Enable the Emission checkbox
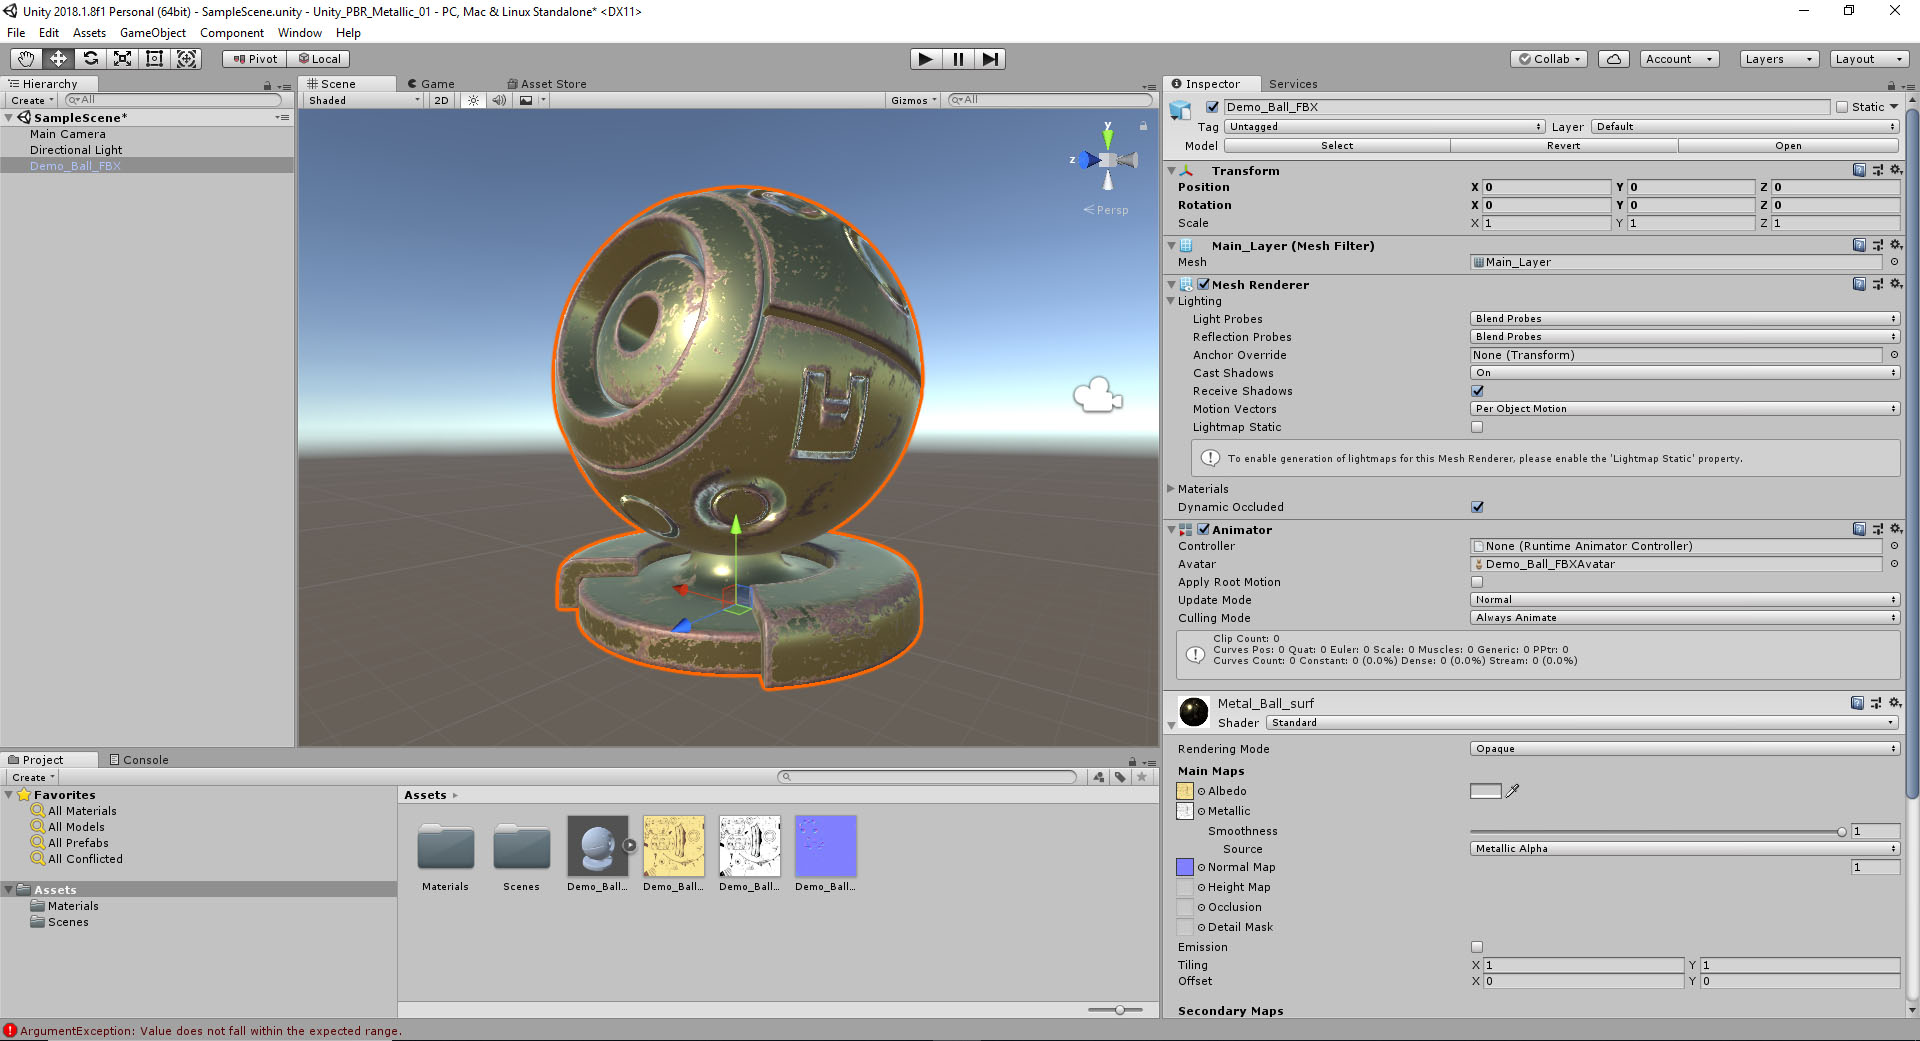1920x1041 pixels. point(1477,947)
